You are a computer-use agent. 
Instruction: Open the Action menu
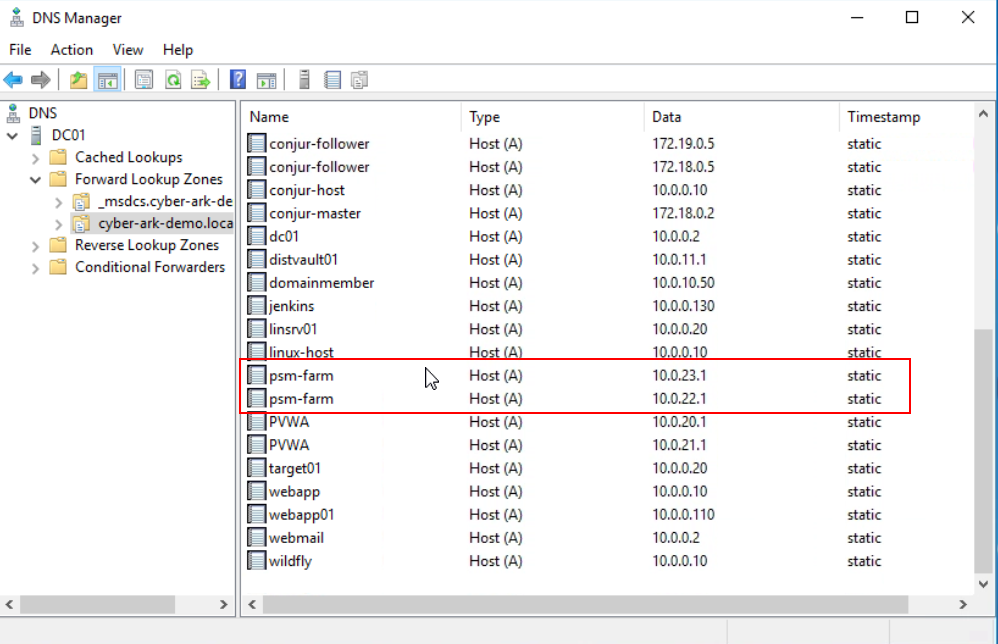tap(72, 50)
